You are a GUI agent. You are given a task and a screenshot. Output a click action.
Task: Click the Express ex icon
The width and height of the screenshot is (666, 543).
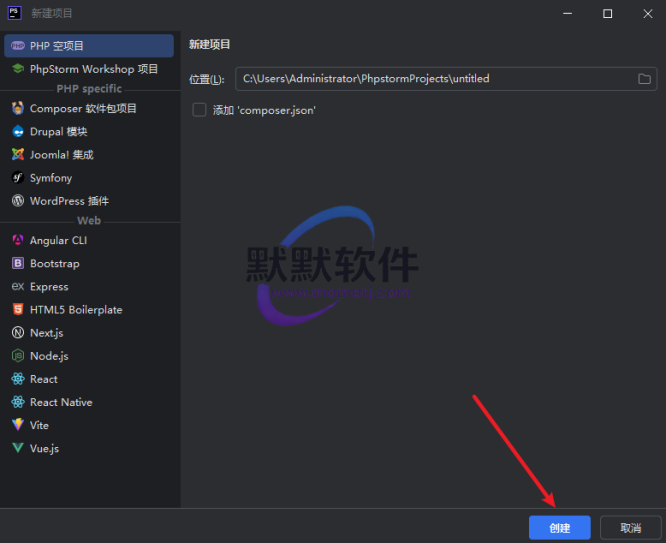(x=18, y=286)
